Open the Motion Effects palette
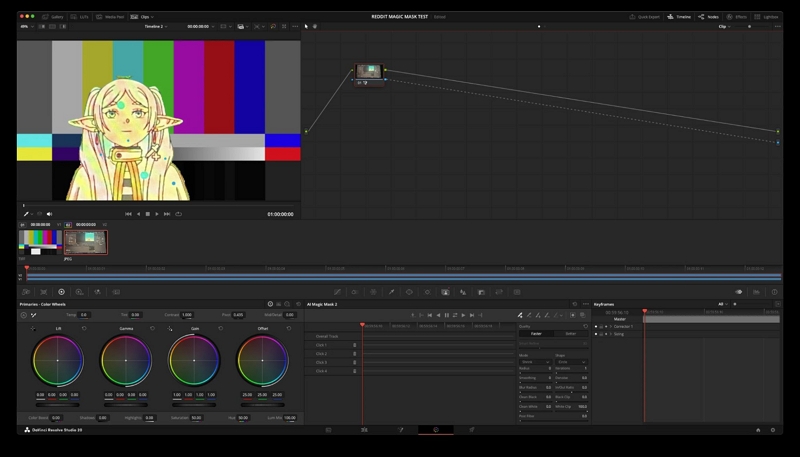The height and width of the screenshot is (457, 800). (x=116, y=292)
